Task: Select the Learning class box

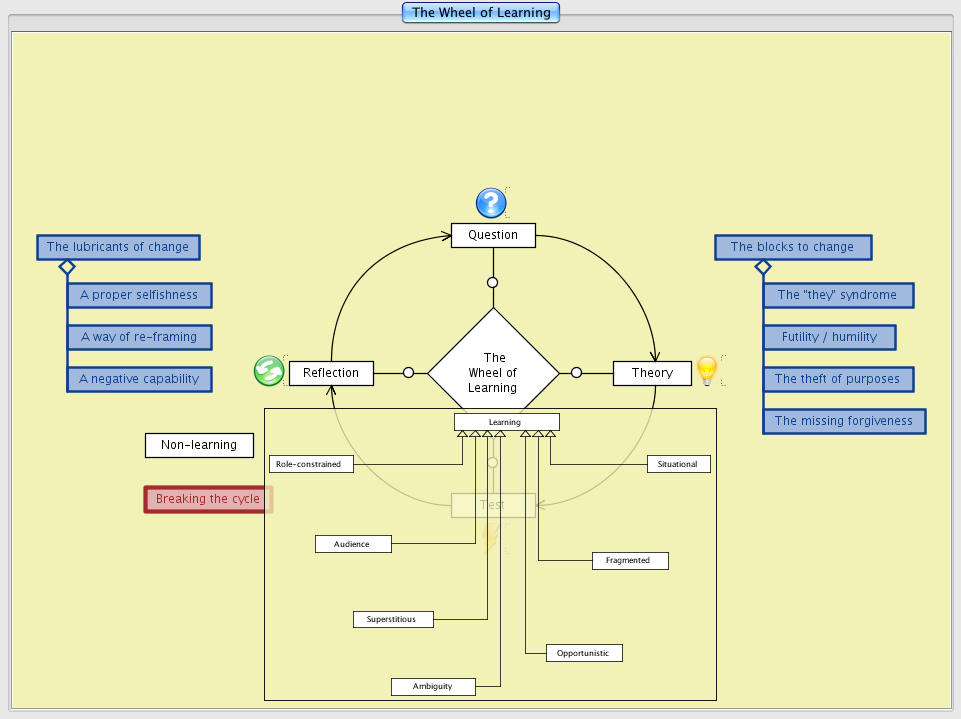Action: [505, 422]
